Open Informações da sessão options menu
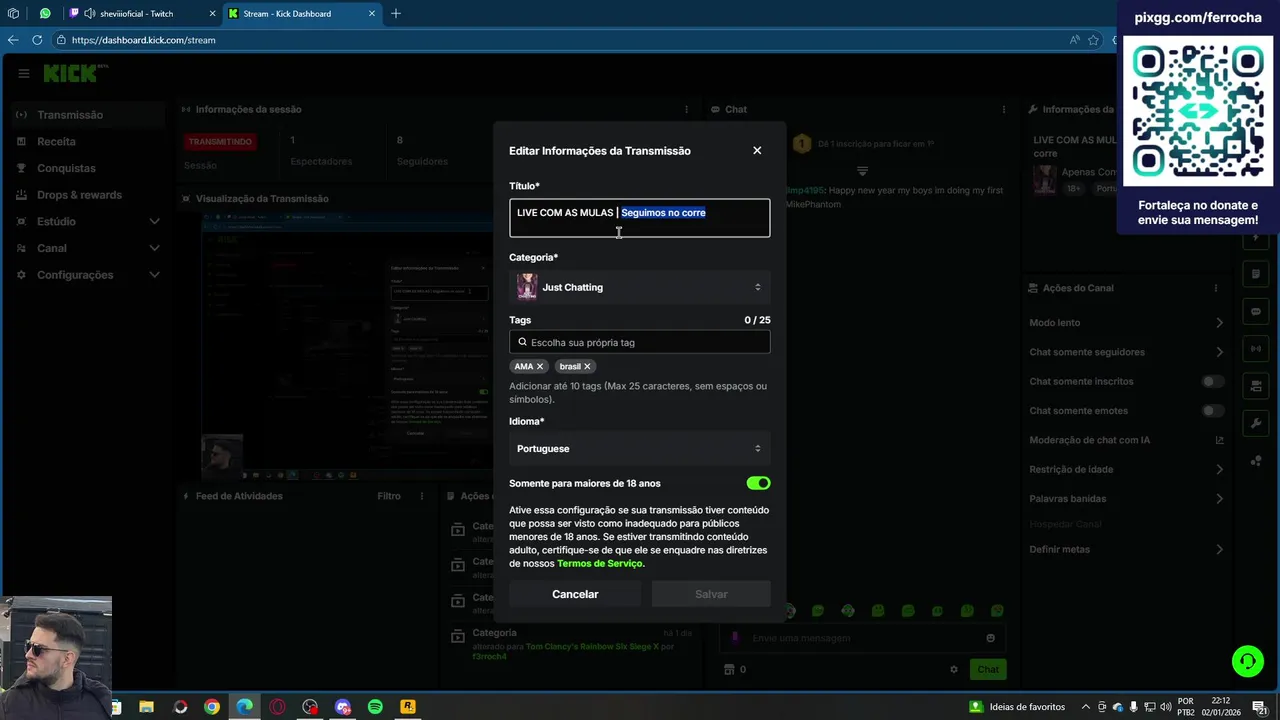The height and width of the screenshot is (720, 1280). click(x=686, y=109)
